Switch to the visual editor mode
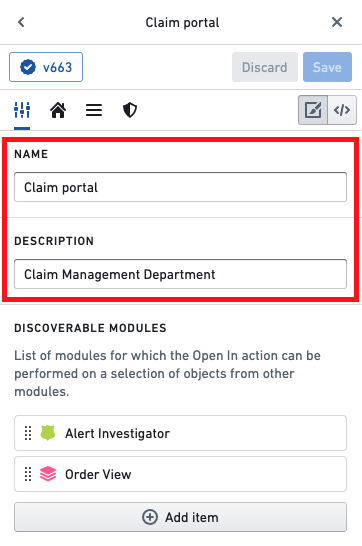 313,110
